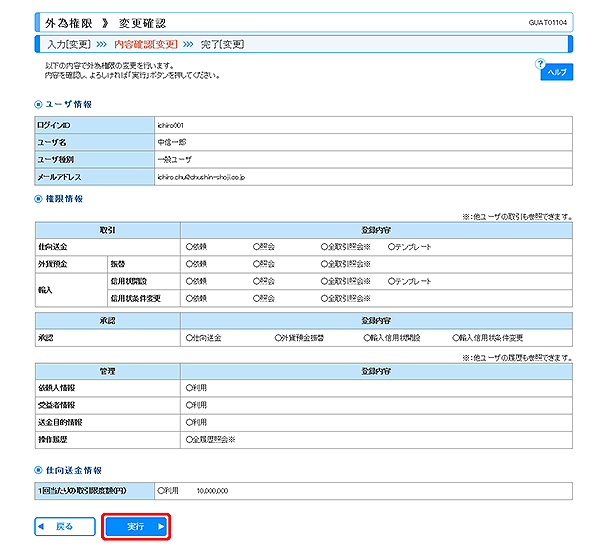This screenshot has height=550, width=600.
Task: Click the 承認 table header
Action: (108, 321)
